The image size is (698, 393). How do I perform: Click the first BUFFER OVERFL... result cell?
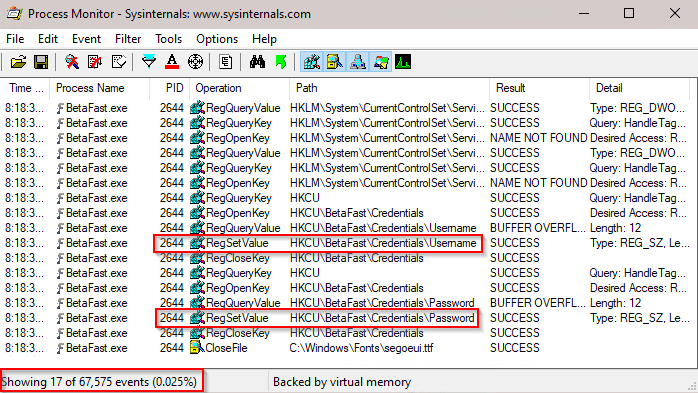(538, 228)
